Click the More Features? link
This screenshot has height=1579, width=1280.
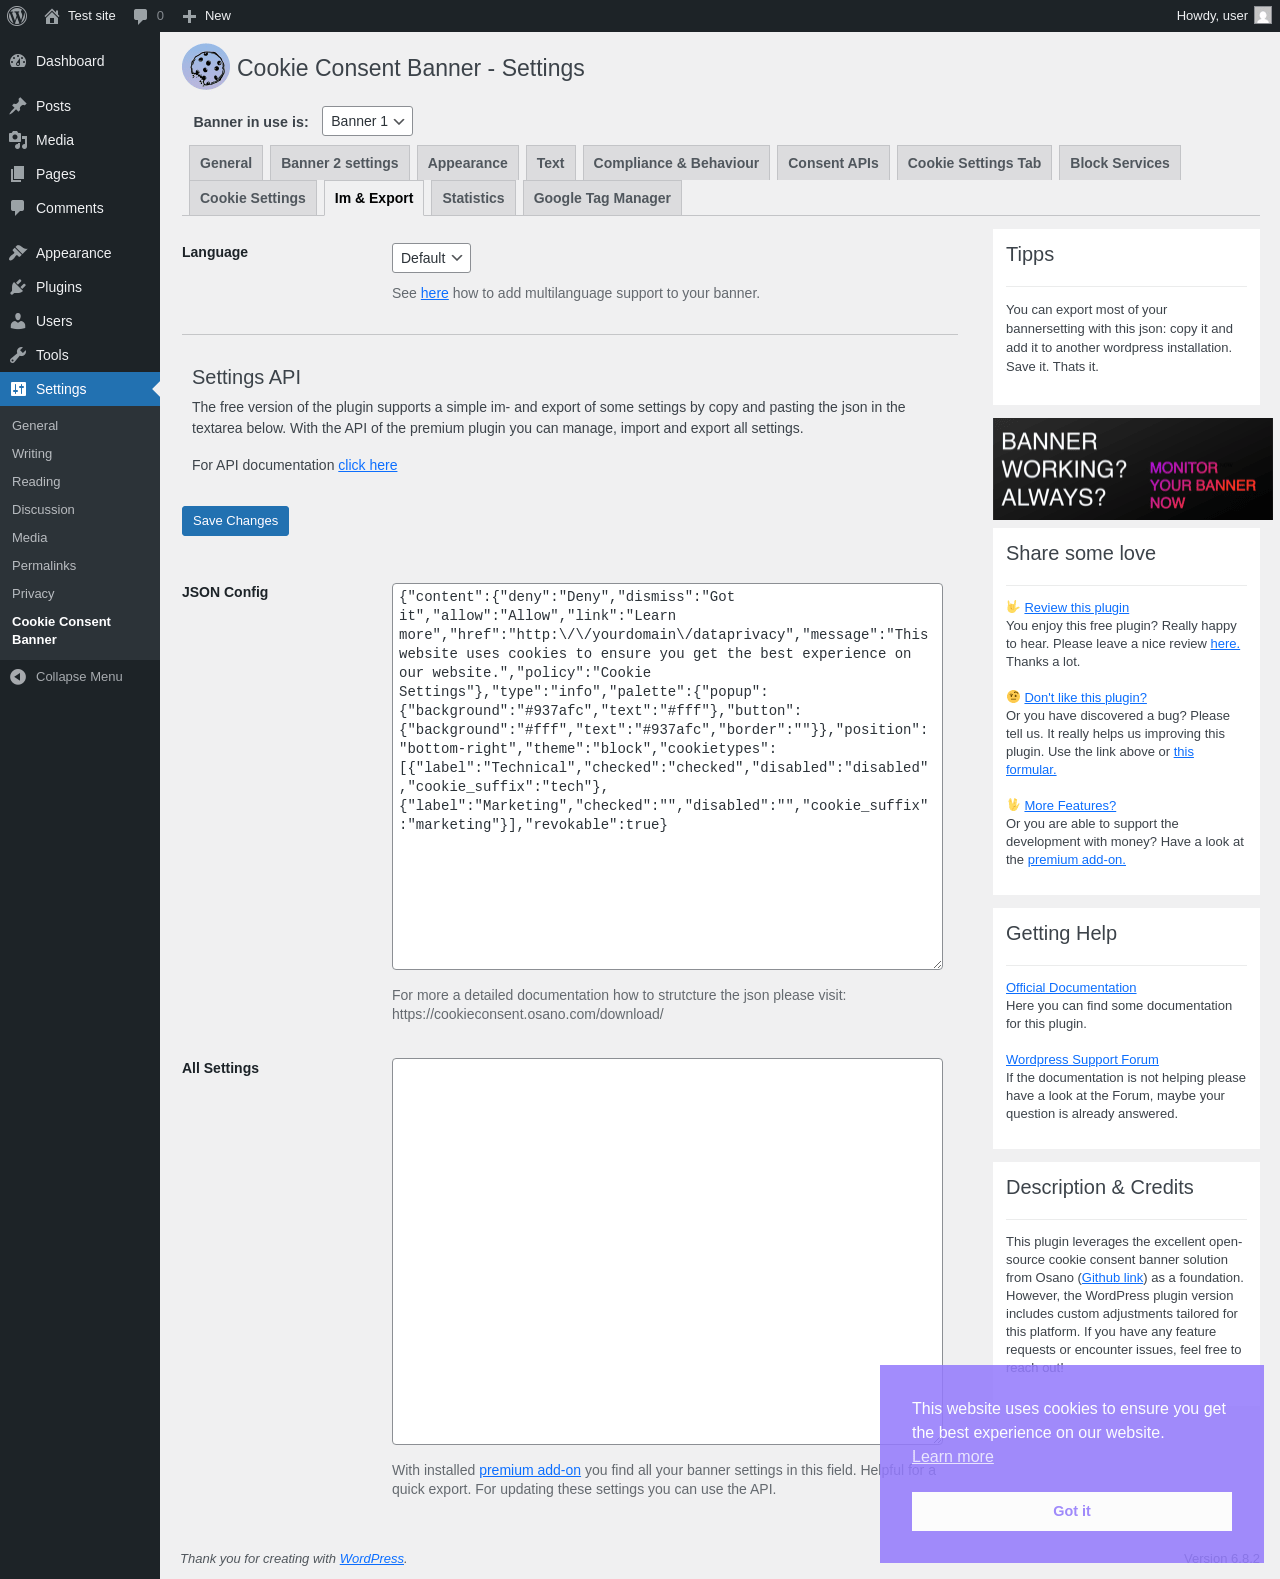[x=1070, y=805]
